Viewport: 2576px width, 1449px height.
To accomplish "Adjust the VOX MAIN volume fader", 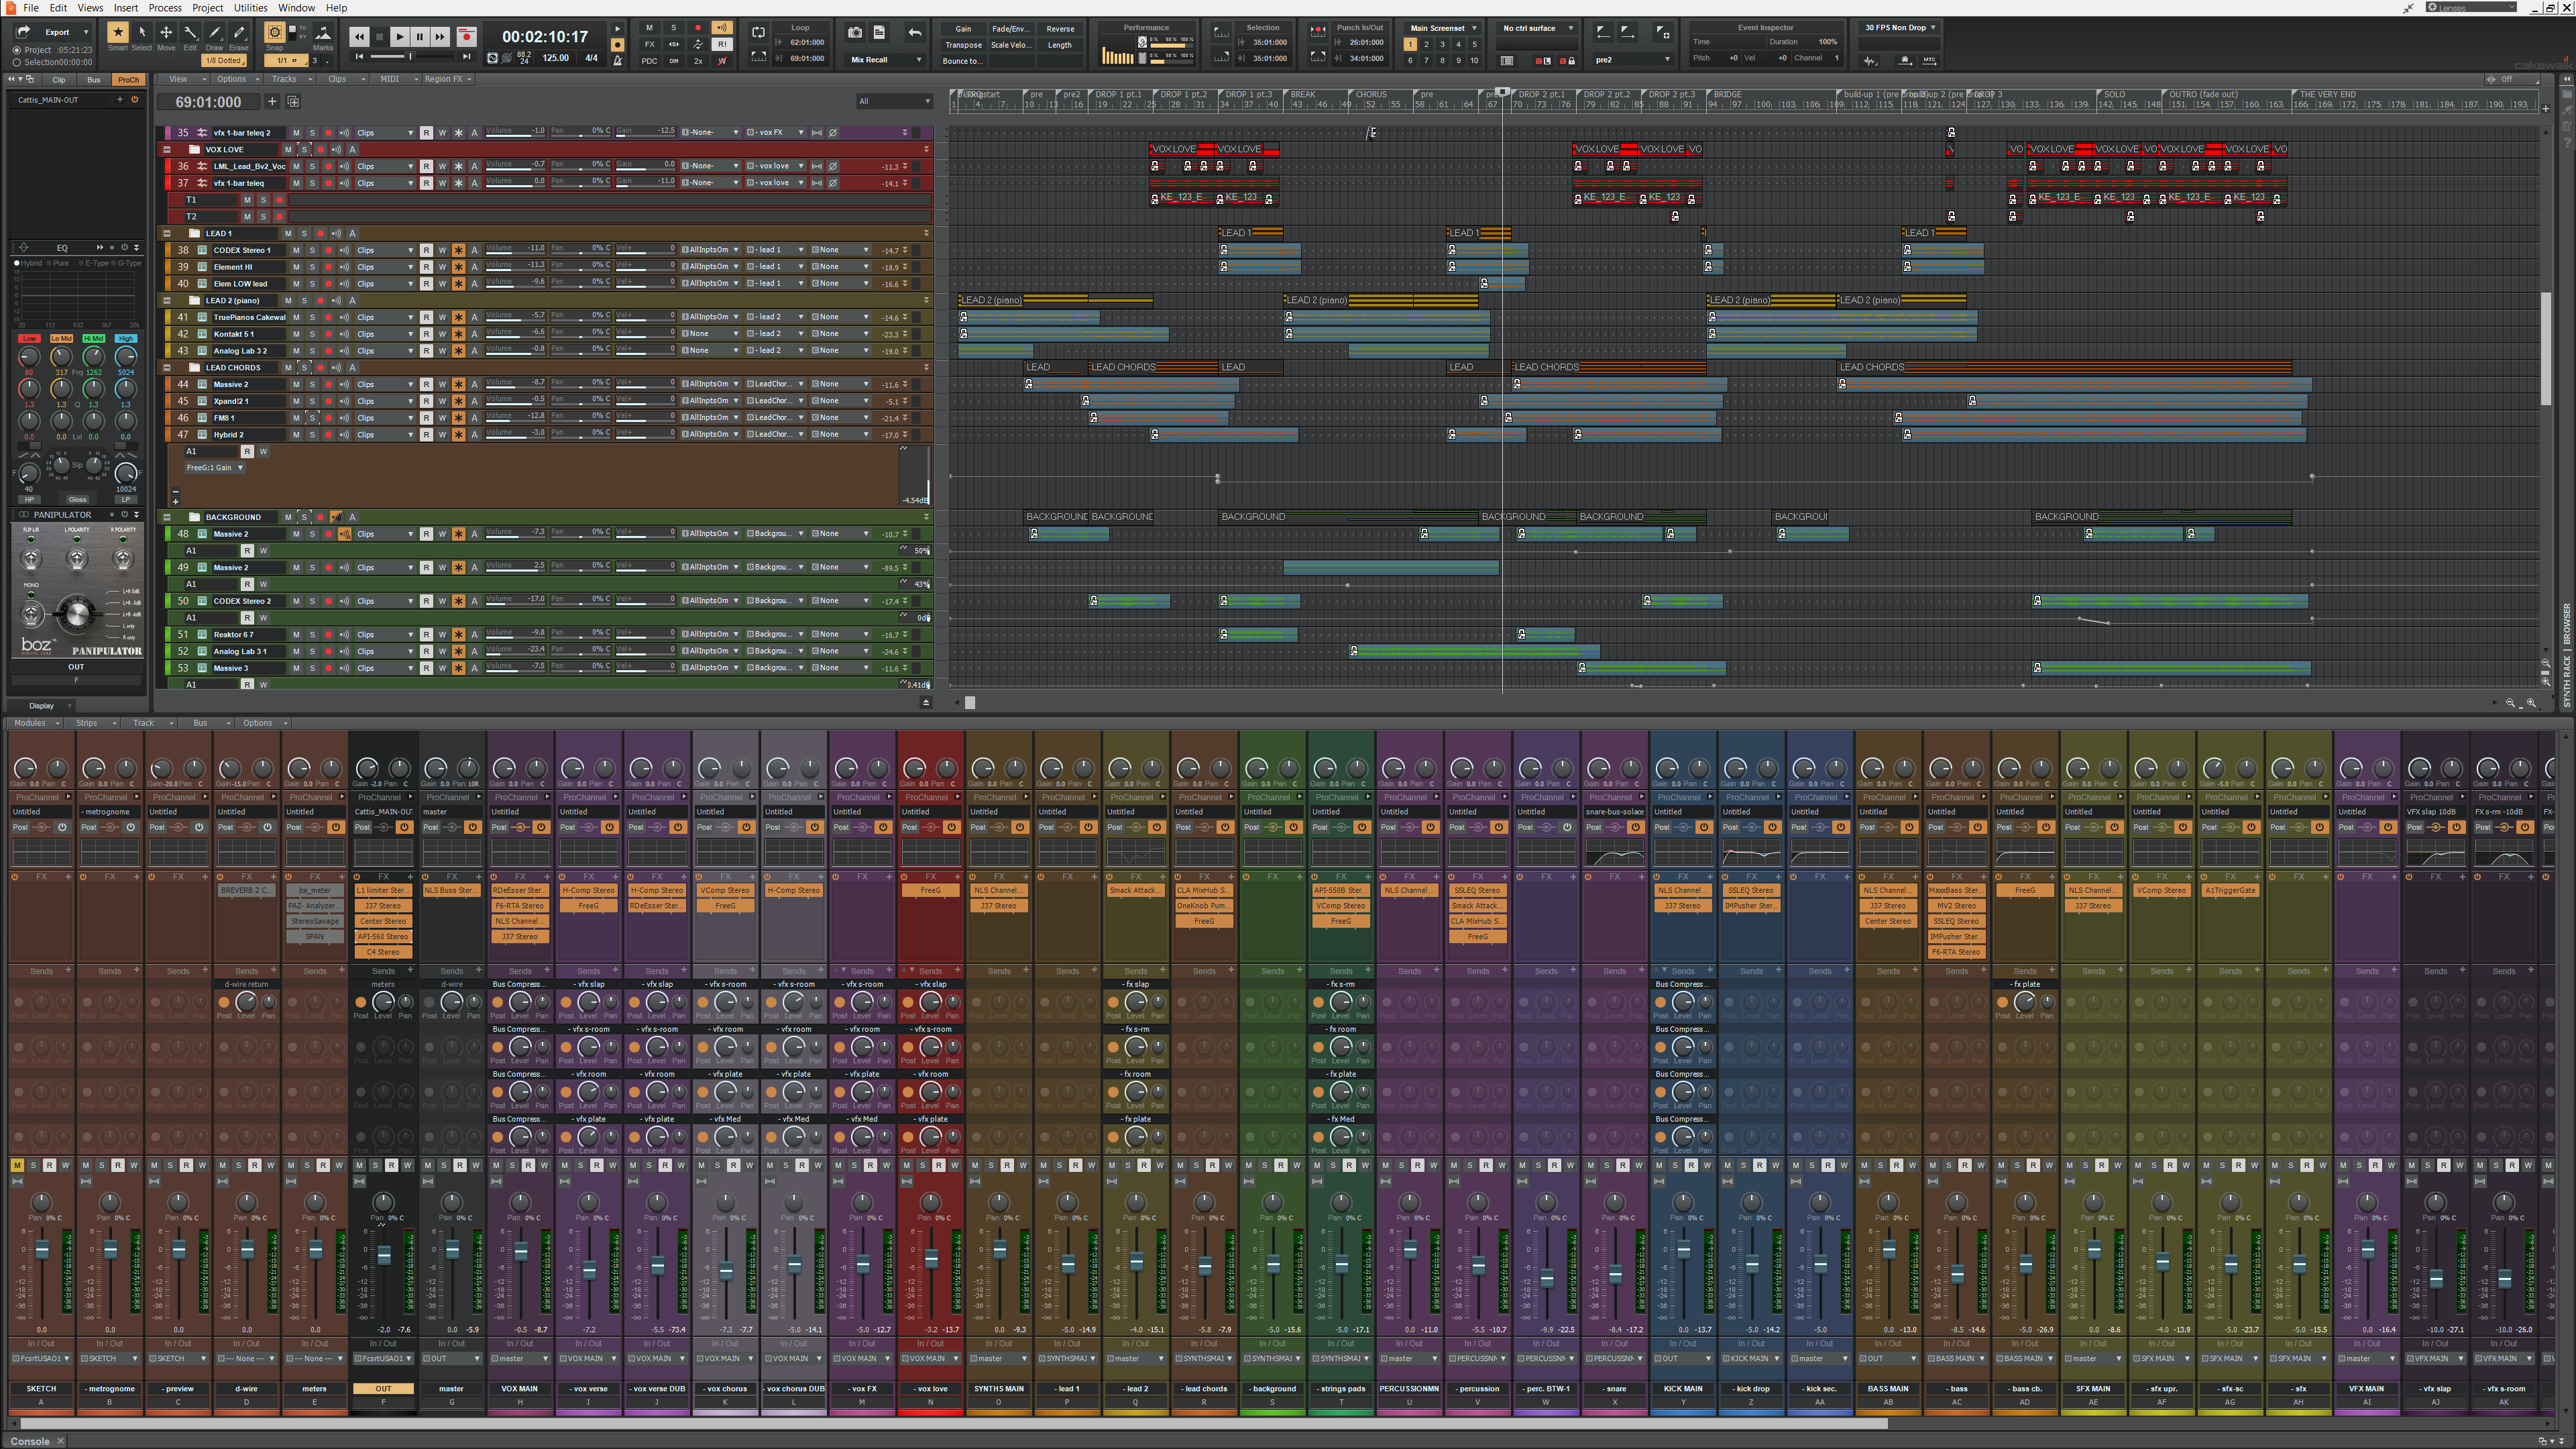I will coord(520,1252).
